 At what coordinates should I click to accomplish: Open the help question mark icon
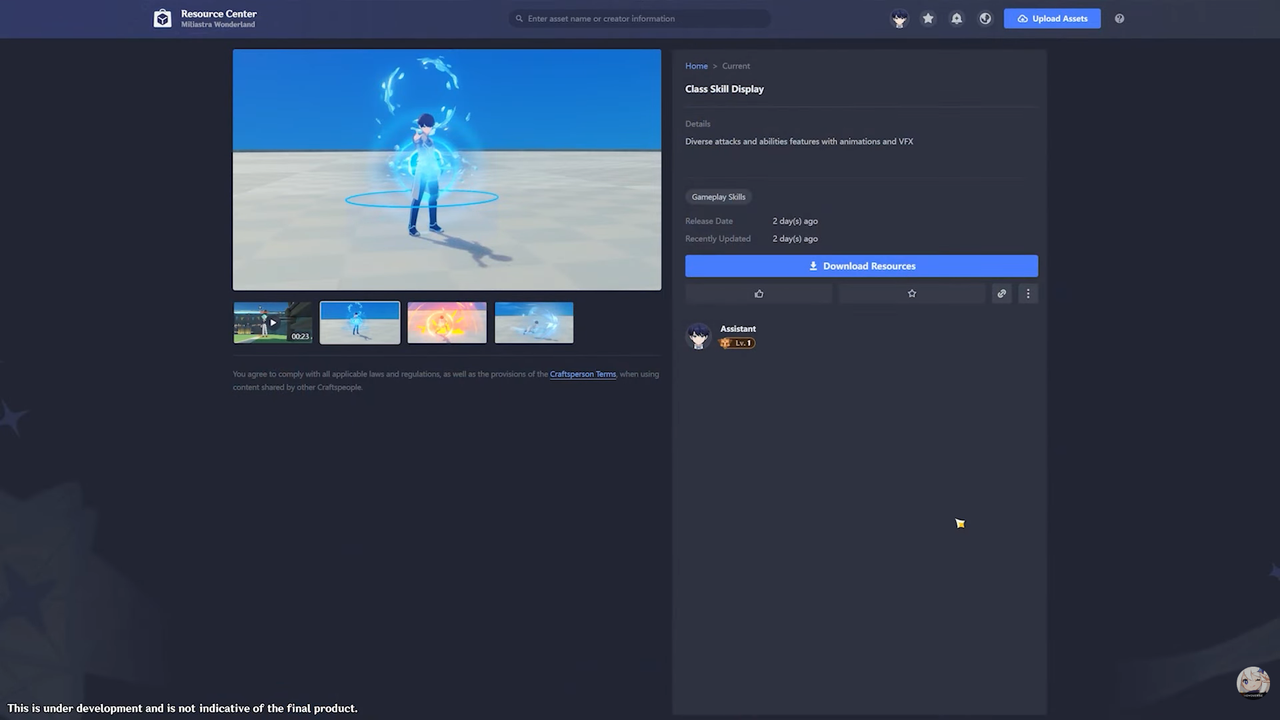(x=1119, y=18)
